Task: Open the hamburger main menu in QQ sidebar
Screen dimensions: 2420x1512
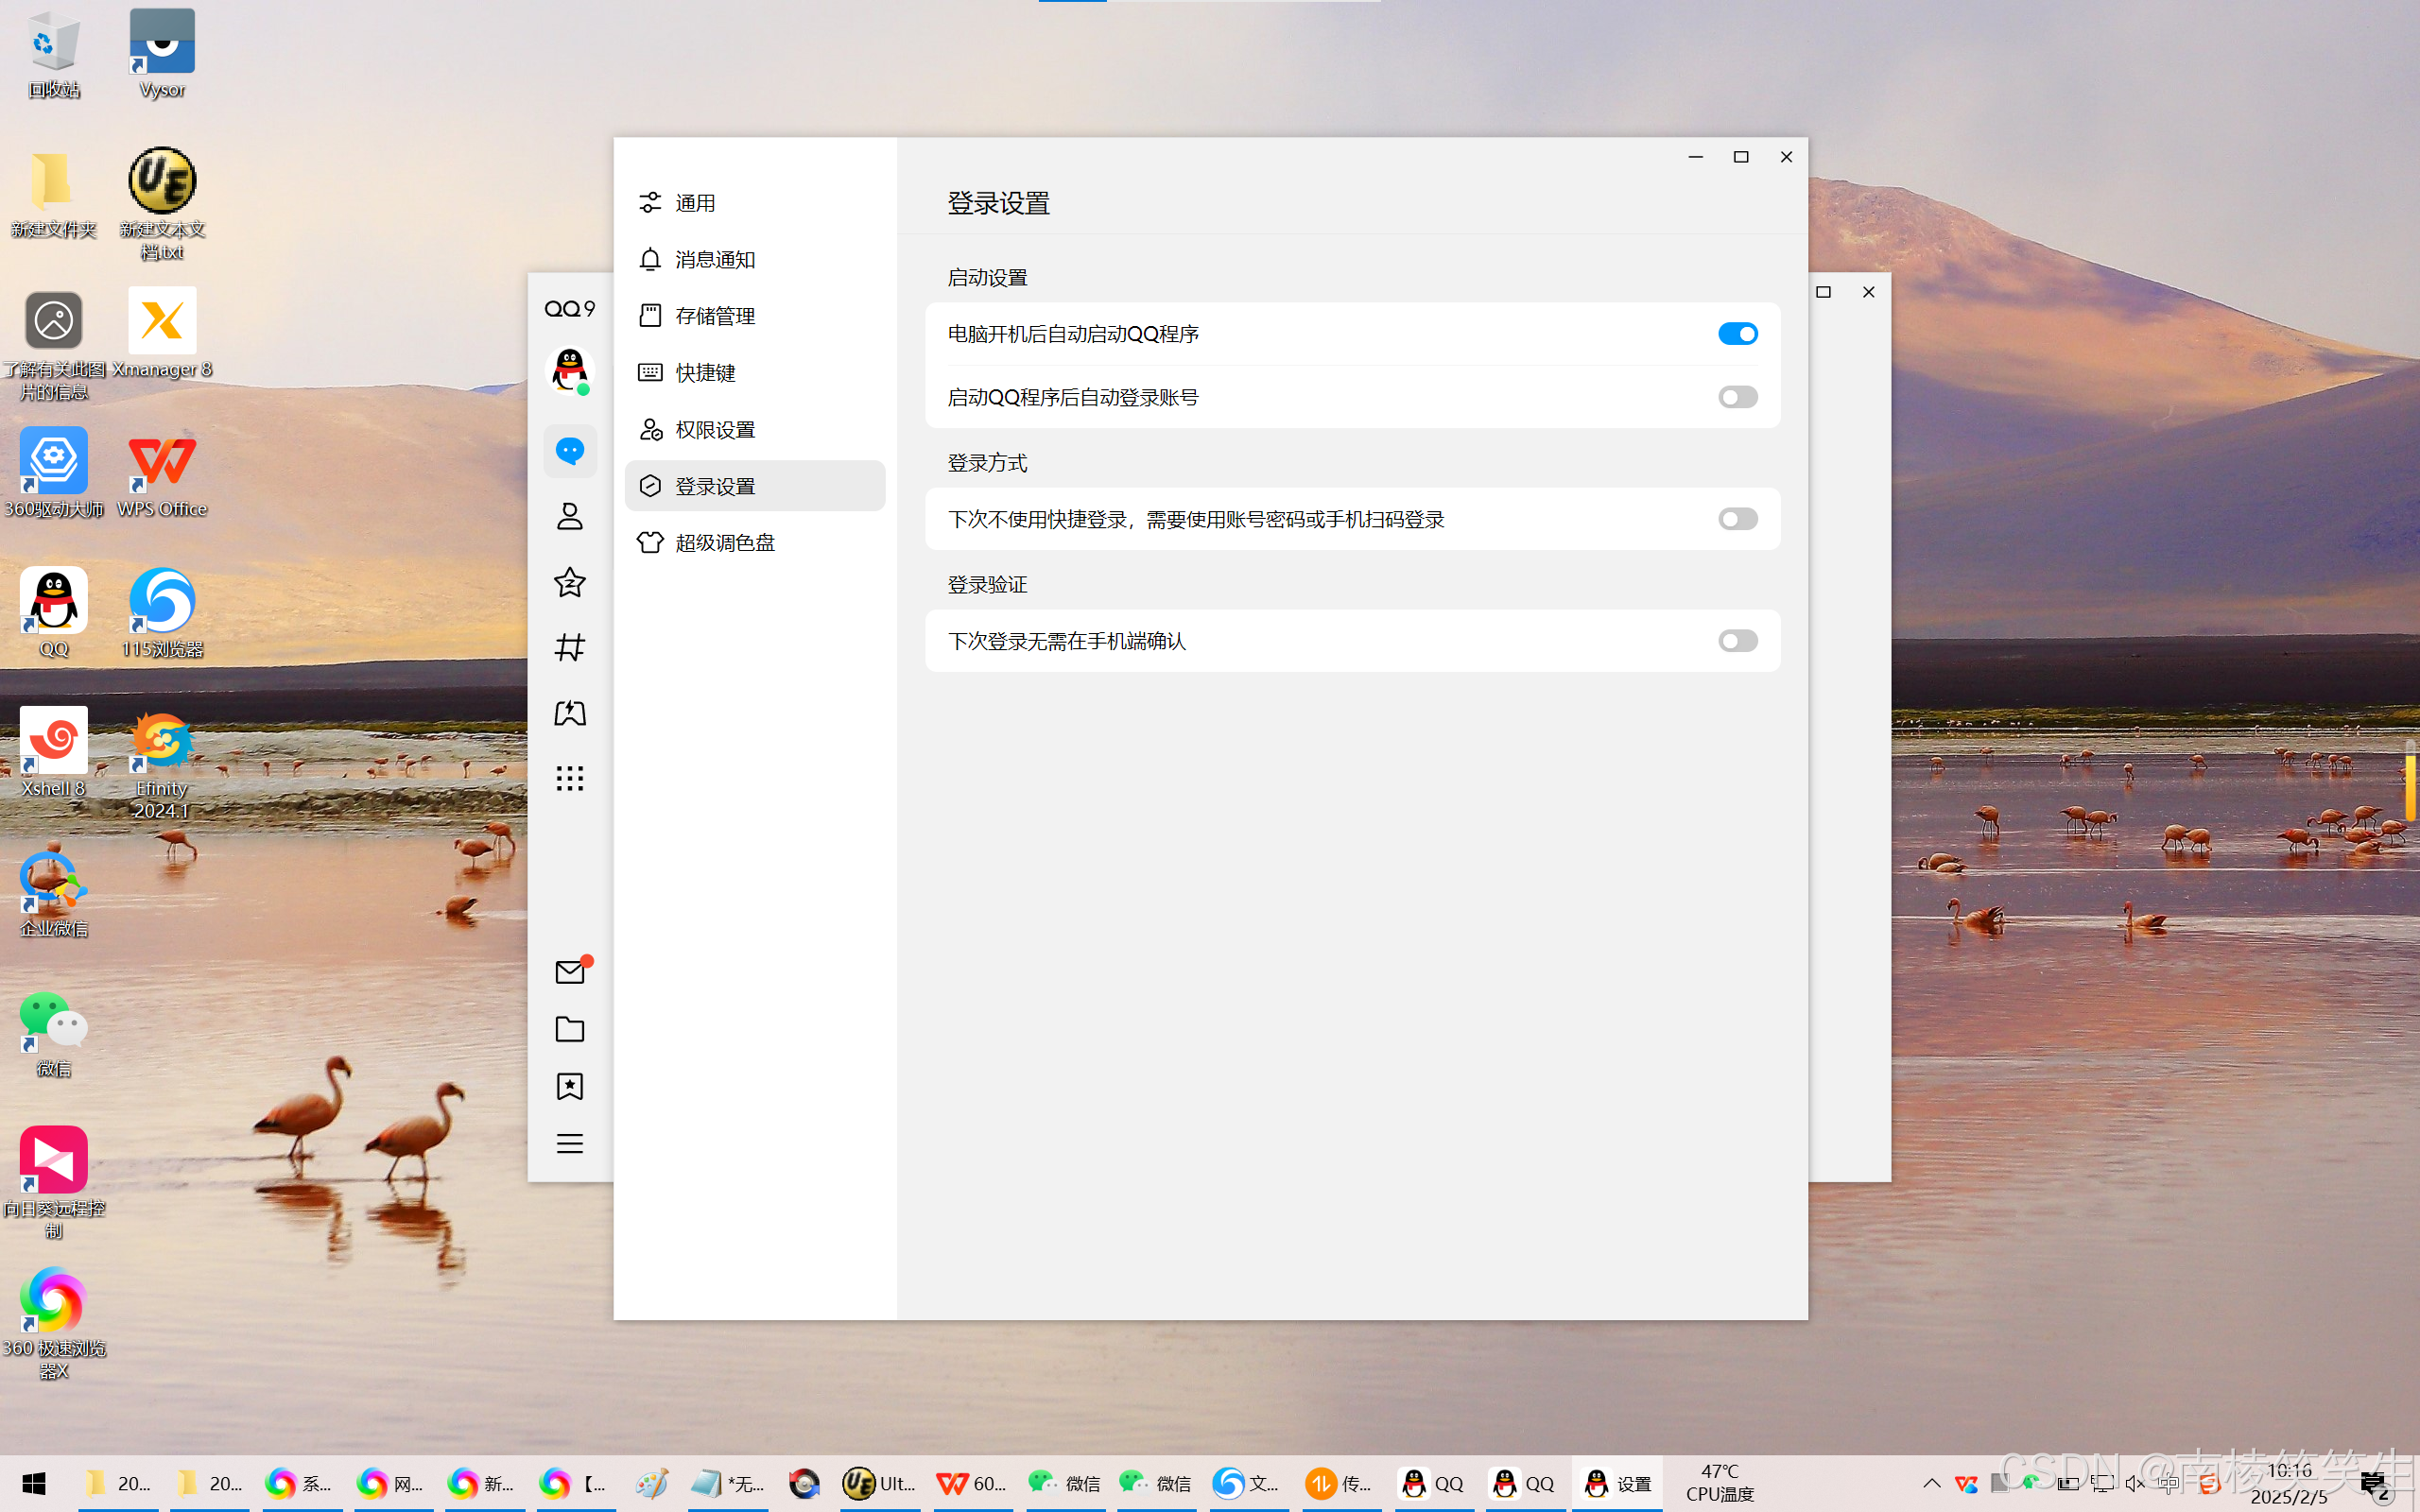Action: pos(570,1143)
